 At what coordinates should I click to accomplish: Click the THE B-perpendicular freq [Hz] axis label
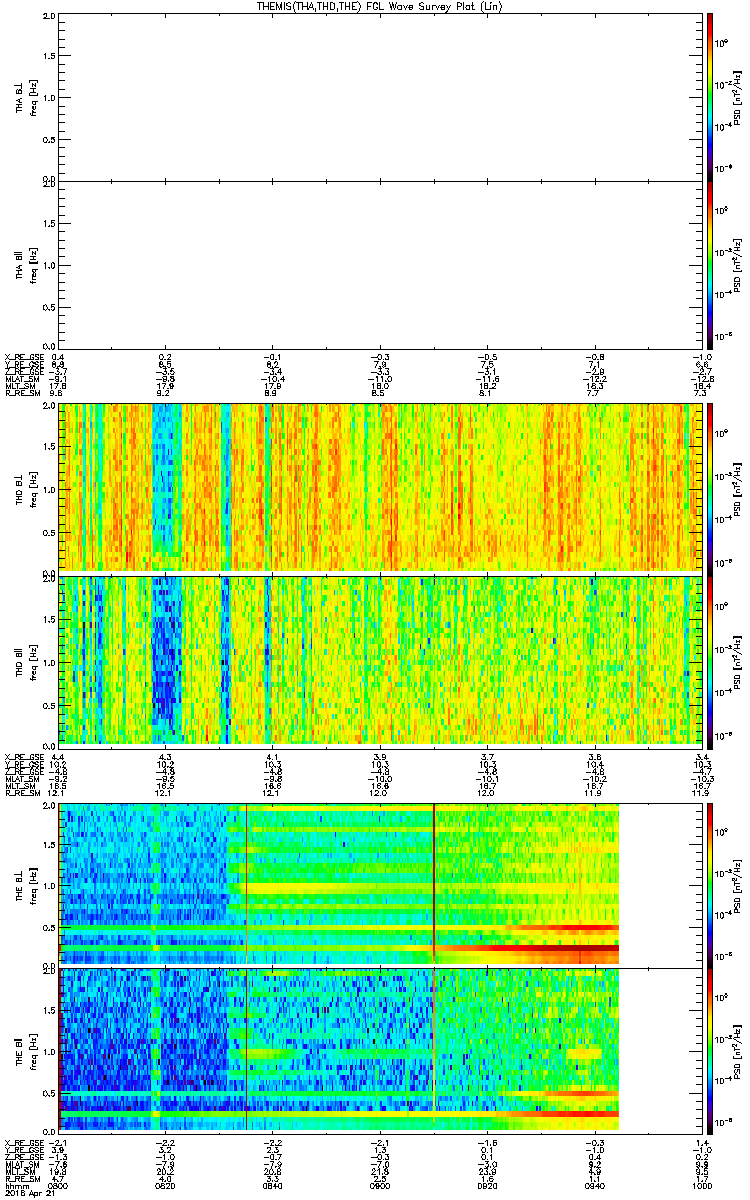pos(33,884)
